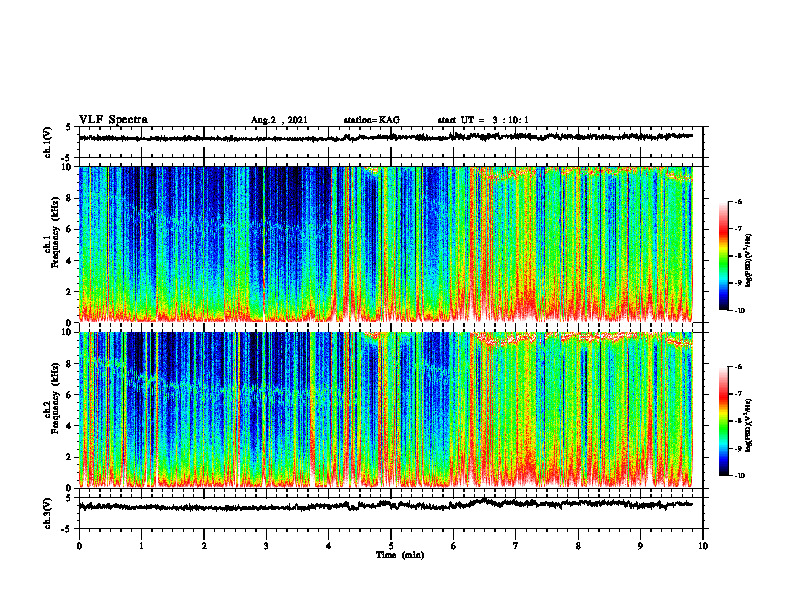This screenshot has height=612, width=792.
Task: Click the "-5" tick label on ch.3(V) axis
Action: (67, 529)
